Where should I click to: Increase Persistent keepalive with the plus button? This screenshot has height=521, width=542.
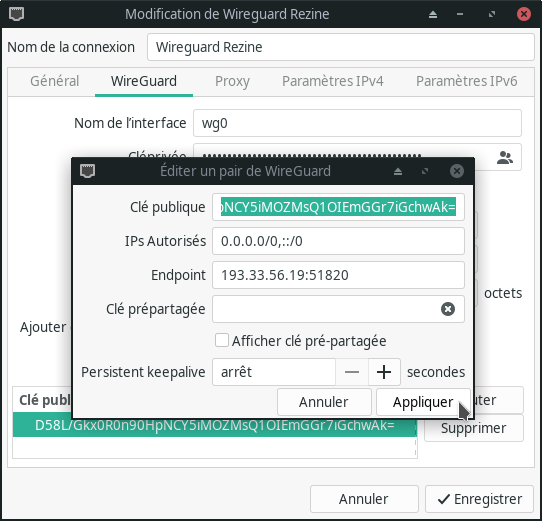point(384,372)
